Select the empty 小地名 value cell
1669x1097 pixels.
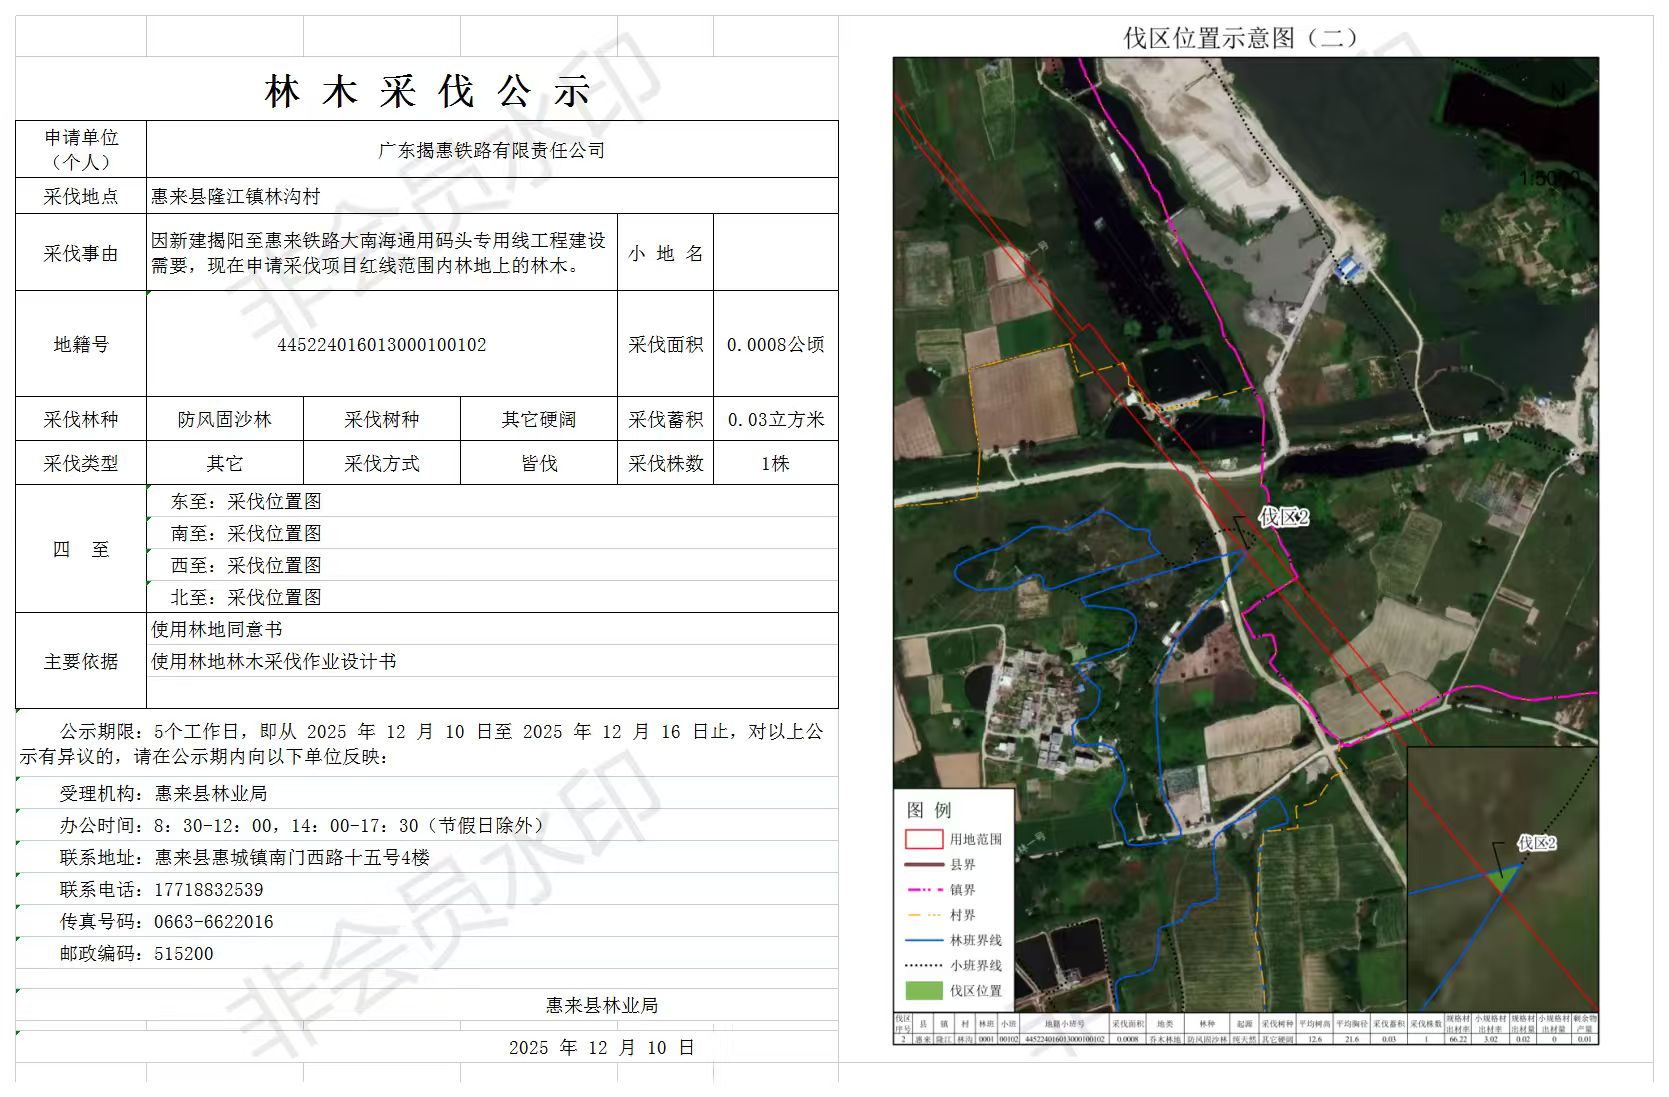(x=775, y=253)
